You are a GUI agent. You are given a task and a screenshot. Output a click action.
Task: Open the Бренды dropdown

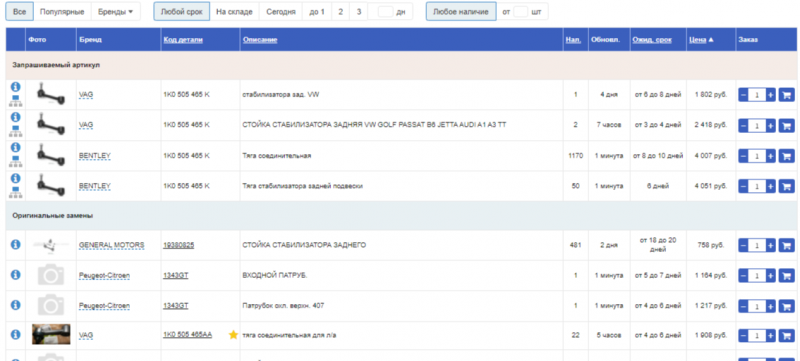(x=116, y=11)
